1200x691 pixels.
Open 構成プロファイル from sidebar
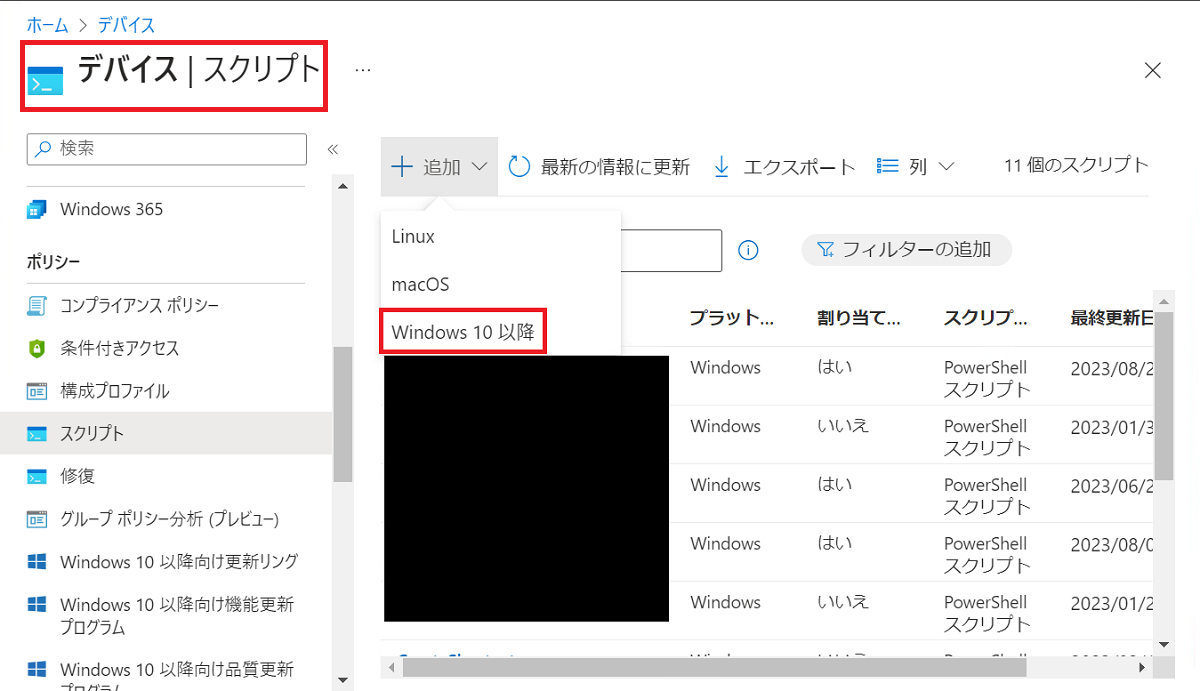(114, 391)
